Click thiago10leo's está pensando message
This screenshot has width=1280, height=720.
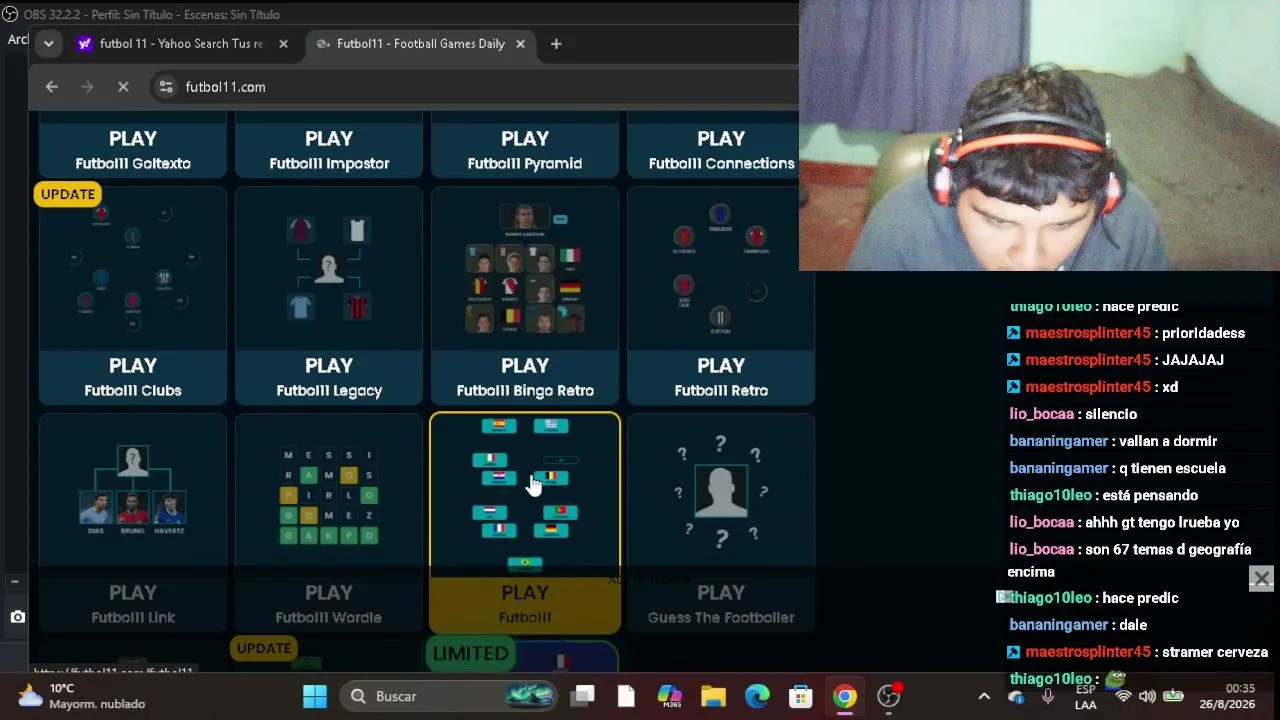[x=1103, y=495]
